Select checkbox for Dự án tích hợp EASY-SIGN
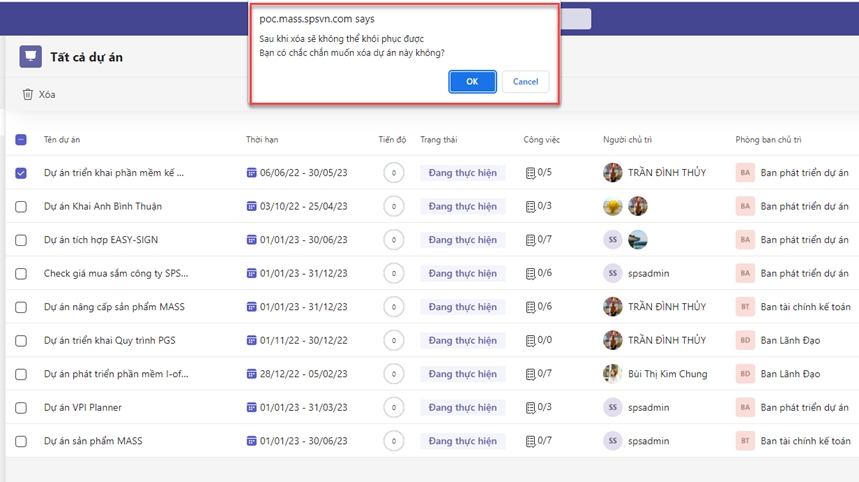The image size is (859, 482). 21,240
